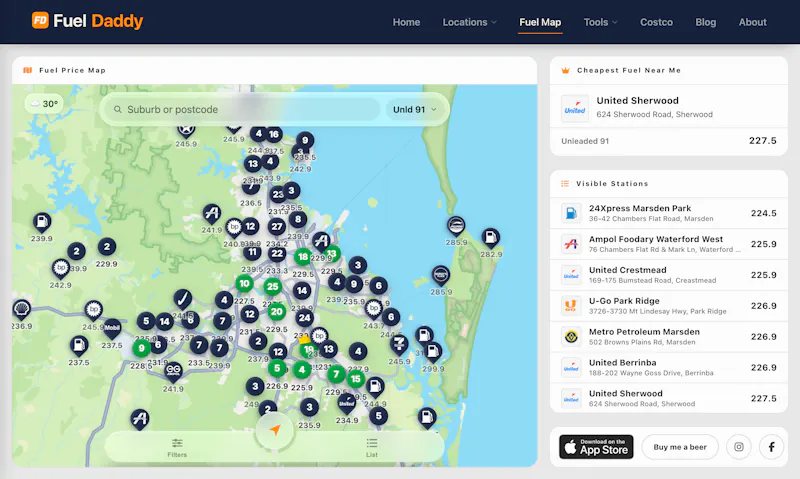This screenshot has height=479, width=800.
Task: Click the Shell station marker at 236.9
Action: (x=21, y=308)
